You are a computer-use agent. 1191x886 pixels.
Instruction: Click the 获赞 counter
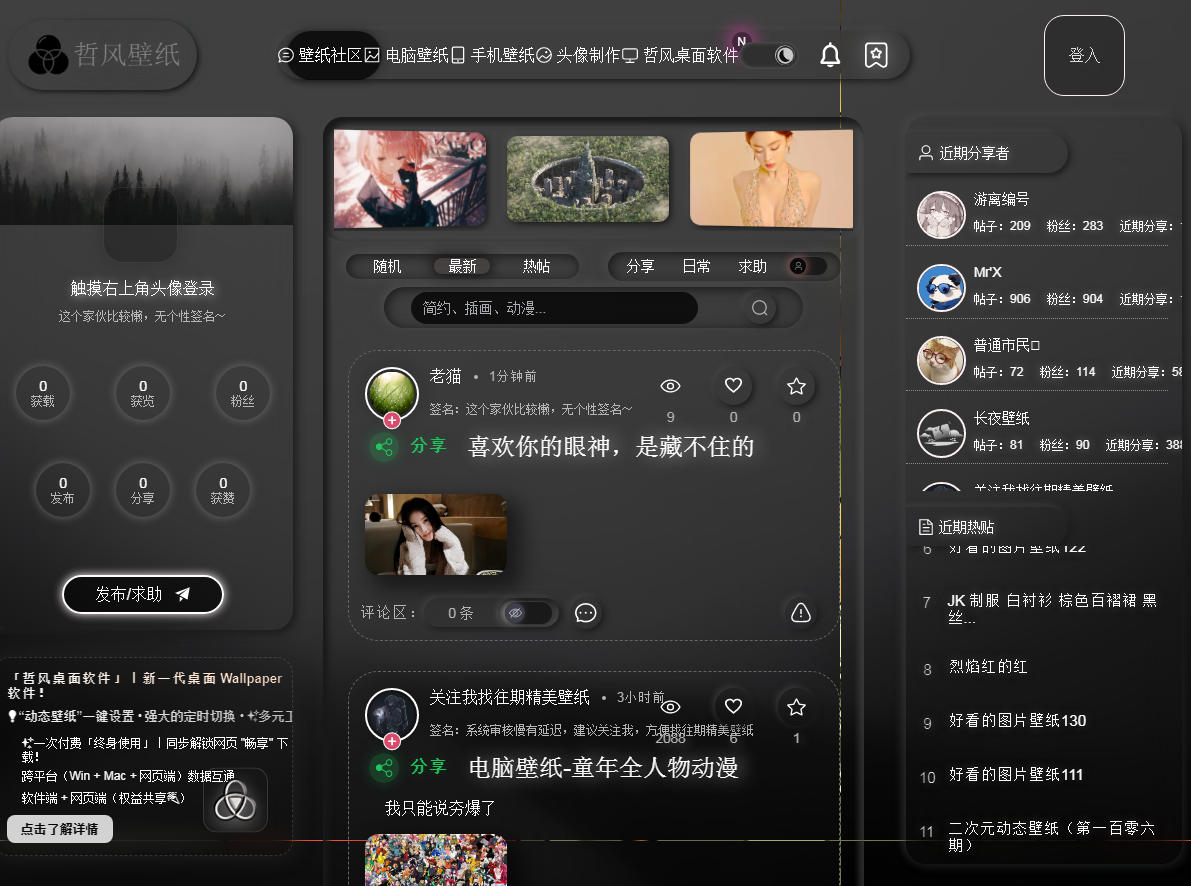coord(223,490)
